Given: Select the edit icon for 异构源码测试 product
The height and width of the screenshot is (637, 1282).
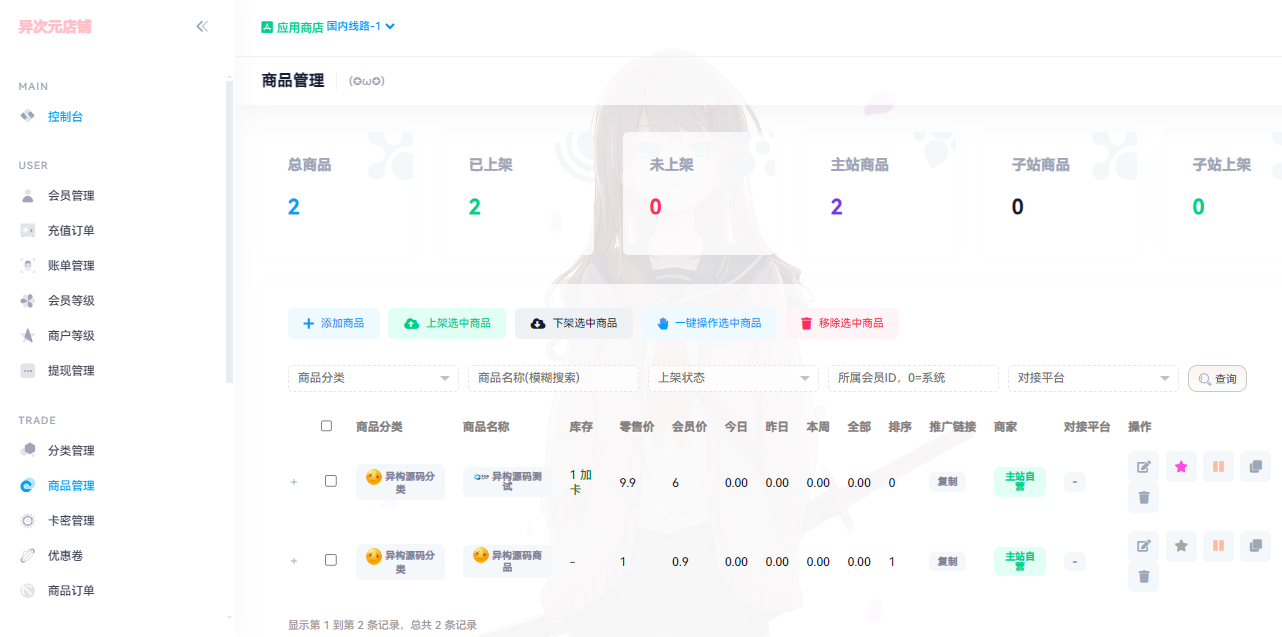Looking at the screenshot, I should pos(1143,466).
